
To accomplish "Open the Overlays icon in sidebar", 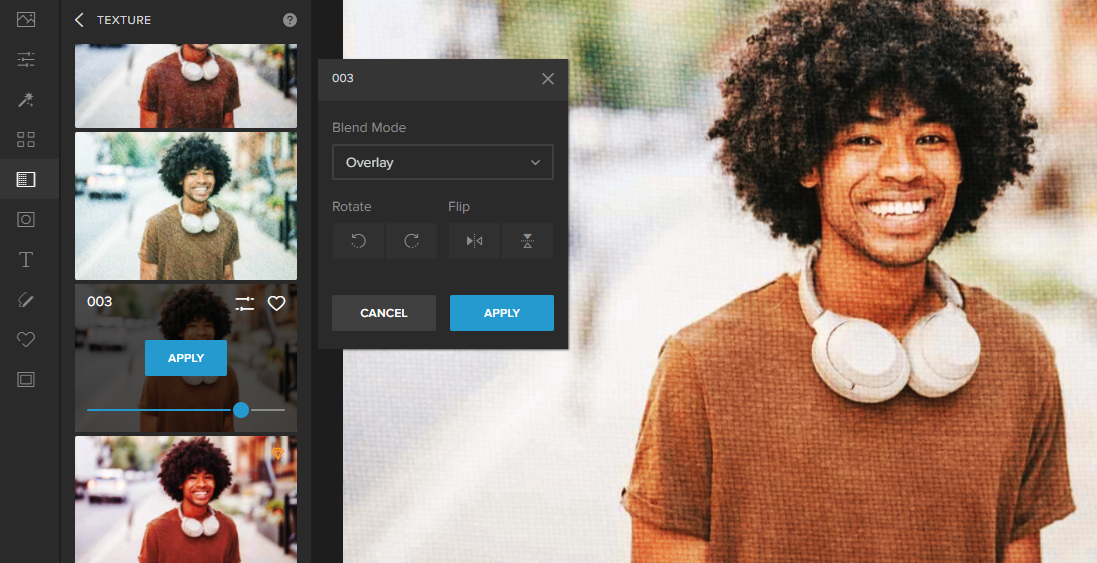I will 26,220.
